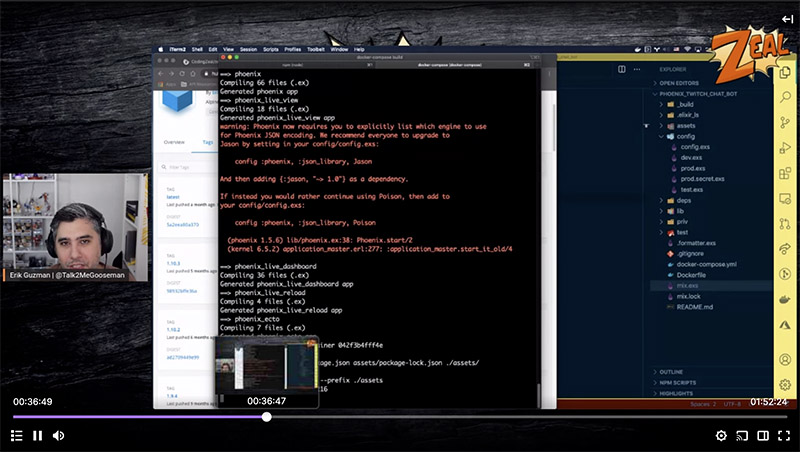Expand the lib folder
Viewport: 800px width, 452px height.
click(680, 211)
